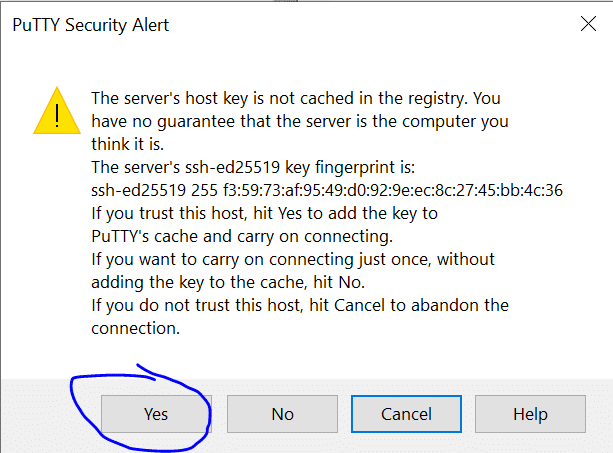Click the 'If you trust this host' line
The image size is (613, 453).
(x=264, y=213)
